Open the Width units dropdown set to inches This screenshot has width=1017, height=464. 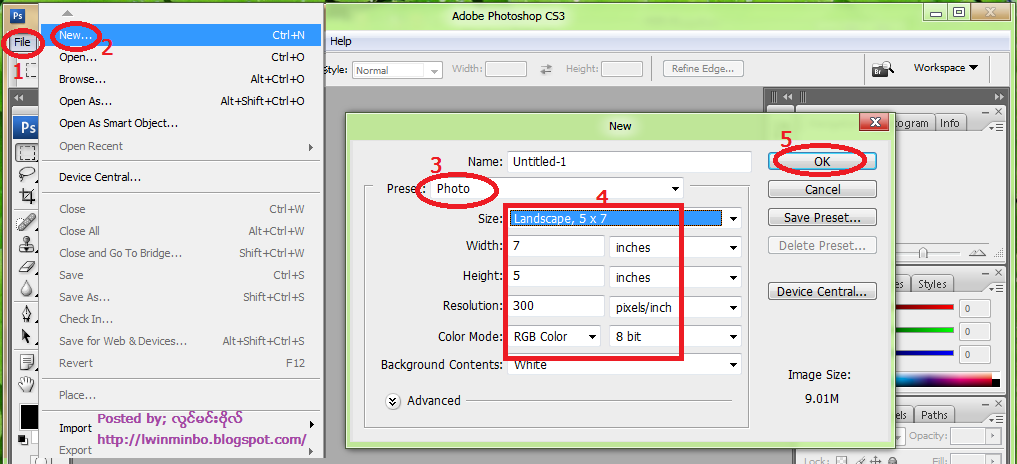pos(675,247)
